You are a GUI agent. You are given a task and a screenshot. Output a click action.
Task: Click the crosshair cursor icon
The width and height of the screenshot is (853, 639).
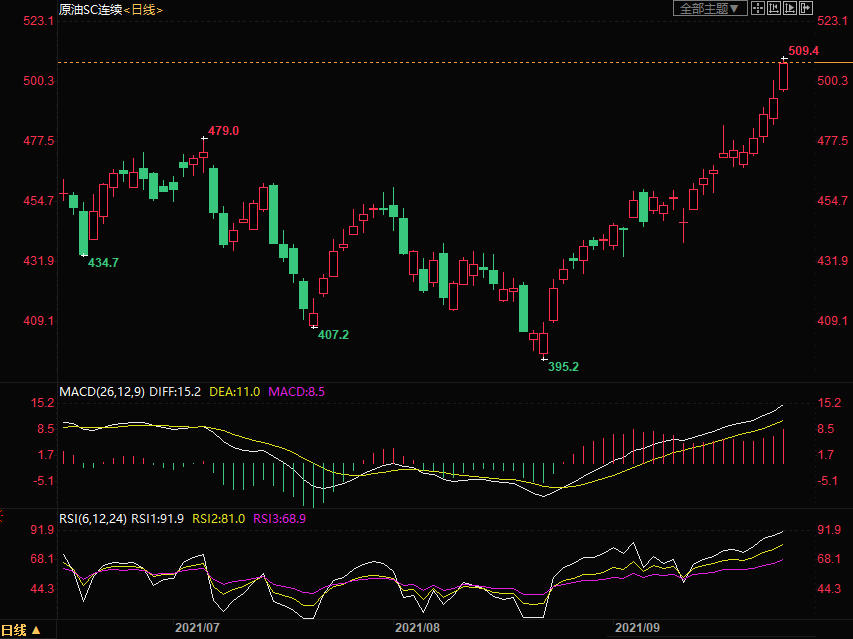(758, 9)
